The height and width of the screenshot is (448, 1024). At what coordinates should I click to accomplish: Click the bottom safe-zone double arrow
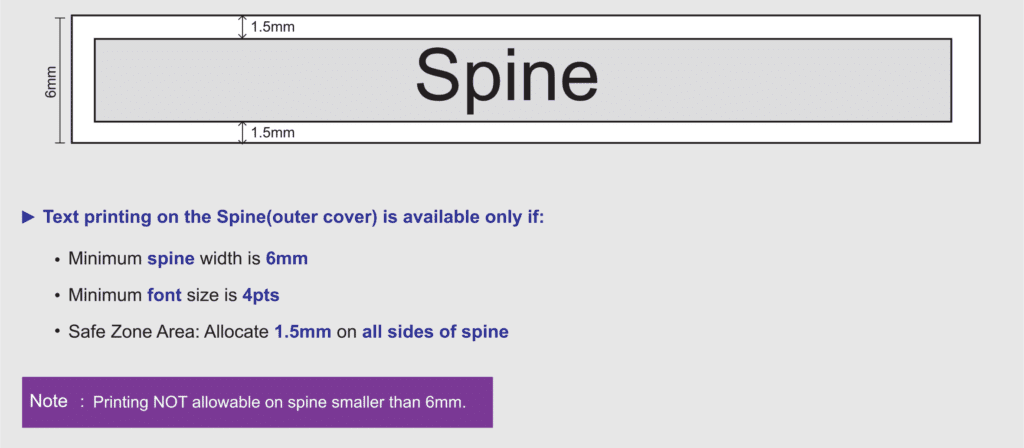coord(242,132)
